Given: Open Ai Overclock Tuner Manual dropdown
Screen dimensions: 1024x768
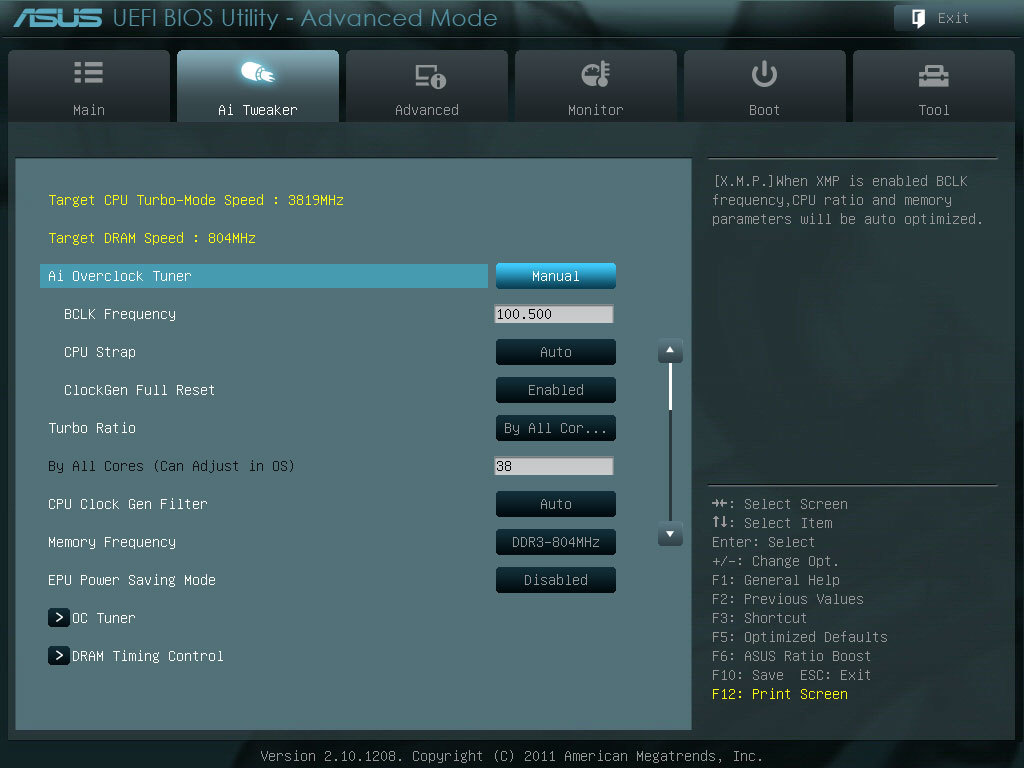Looking at the screenshot, I should point(556,276).
